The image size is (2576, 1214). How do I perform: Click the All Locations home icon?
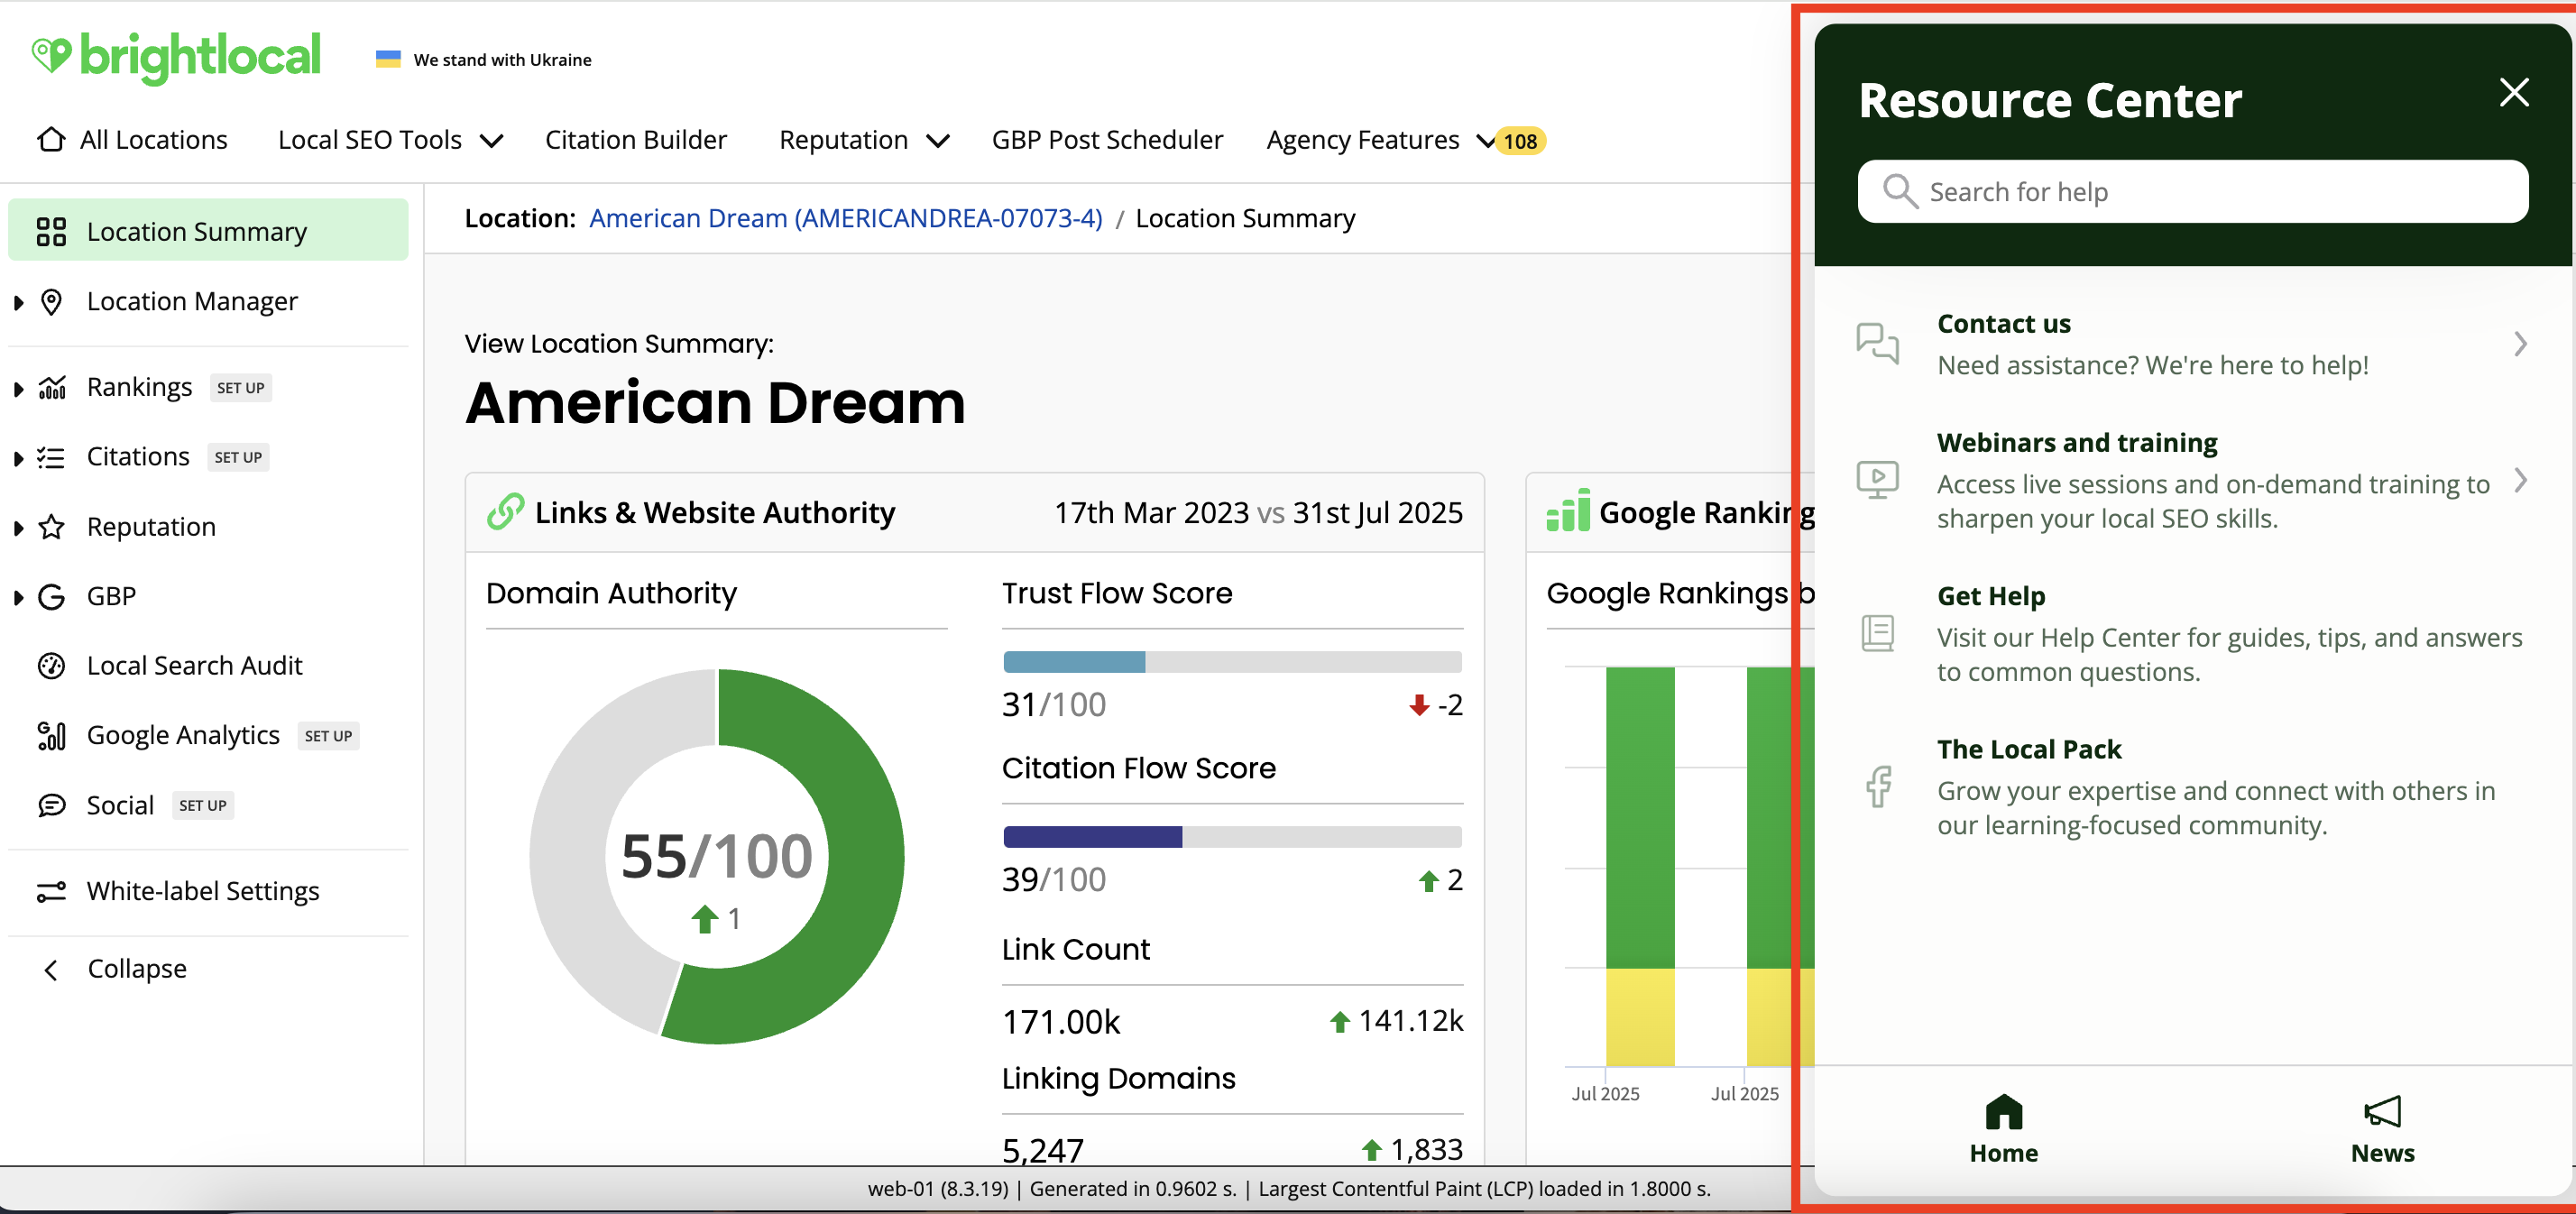tap(51, 139)
